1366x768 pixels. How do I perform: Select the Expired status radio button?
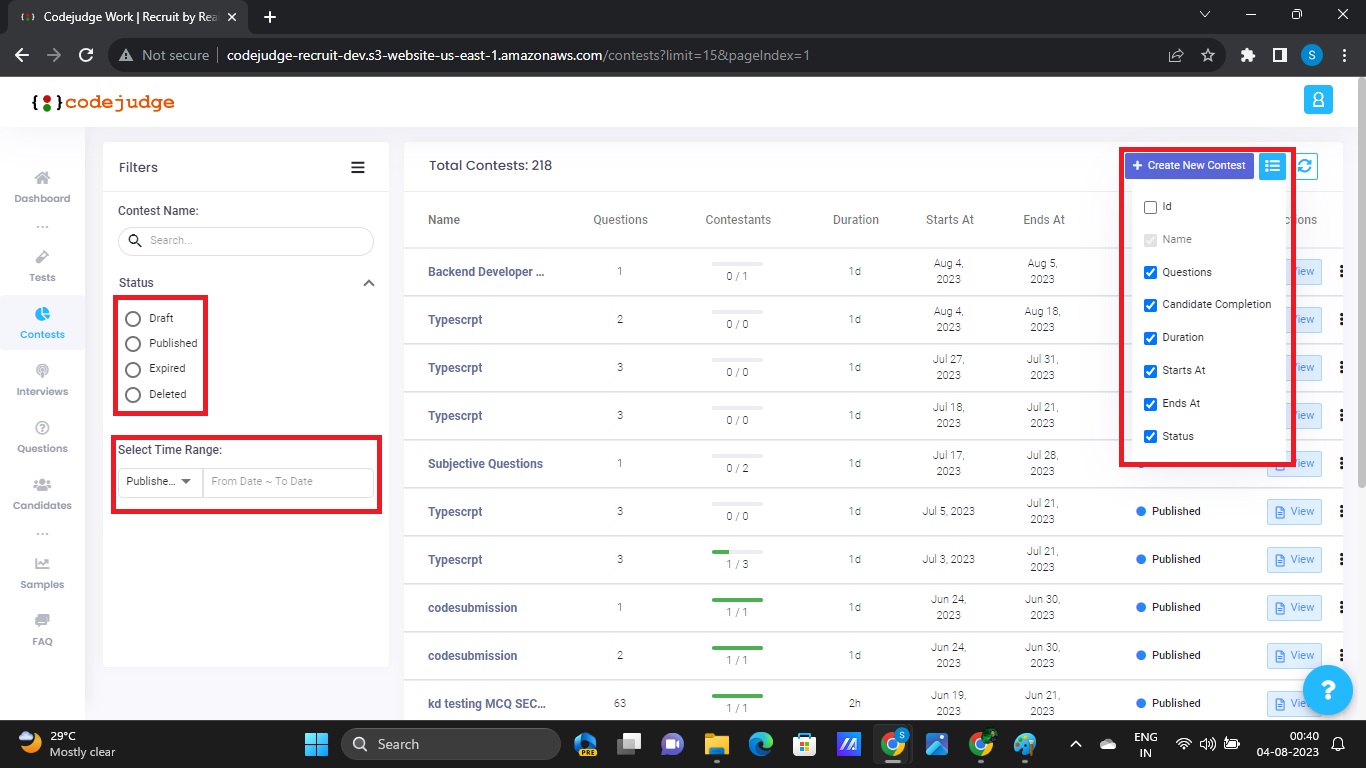pyautogui.click(x=133, y=369)
